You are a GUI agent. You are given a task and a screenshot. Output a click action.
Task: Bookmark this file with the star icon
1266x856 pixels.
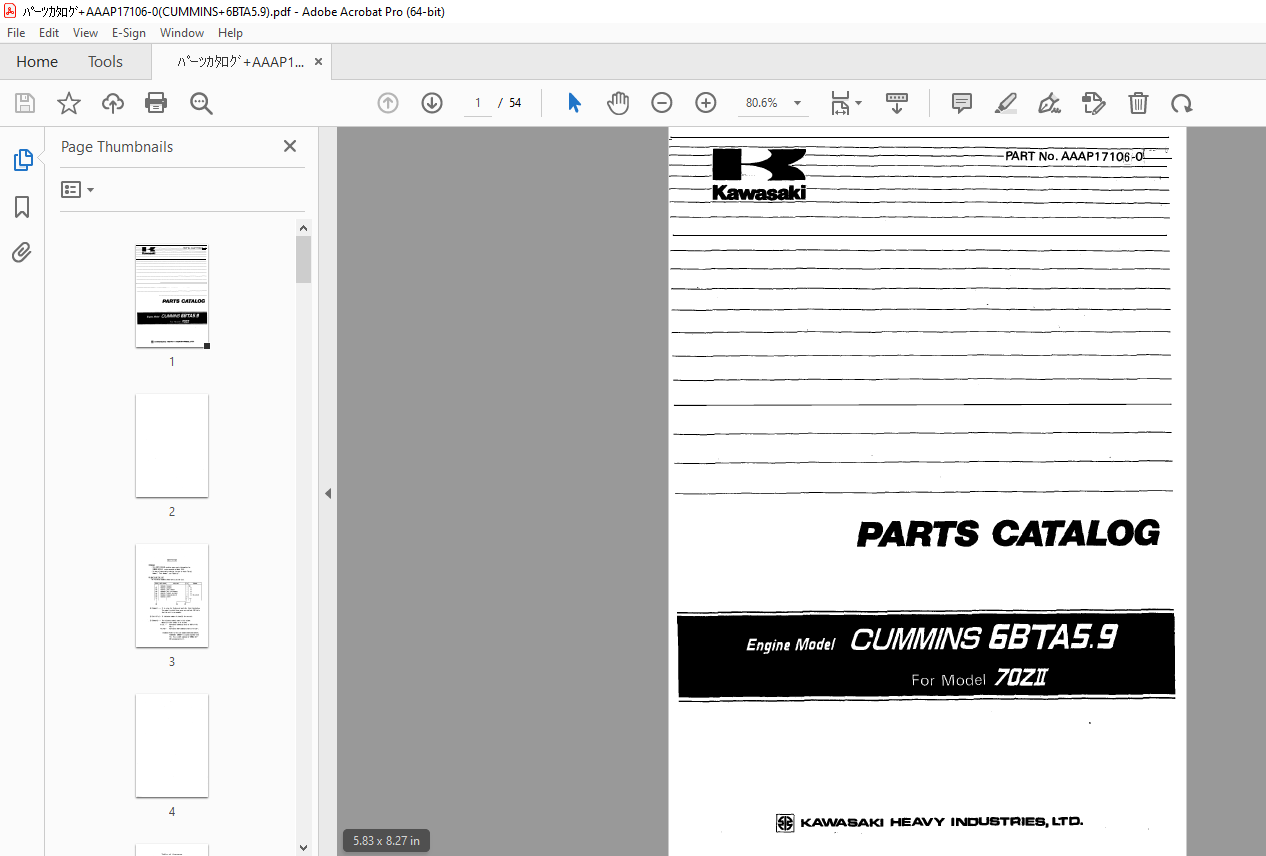pos(69,103)
